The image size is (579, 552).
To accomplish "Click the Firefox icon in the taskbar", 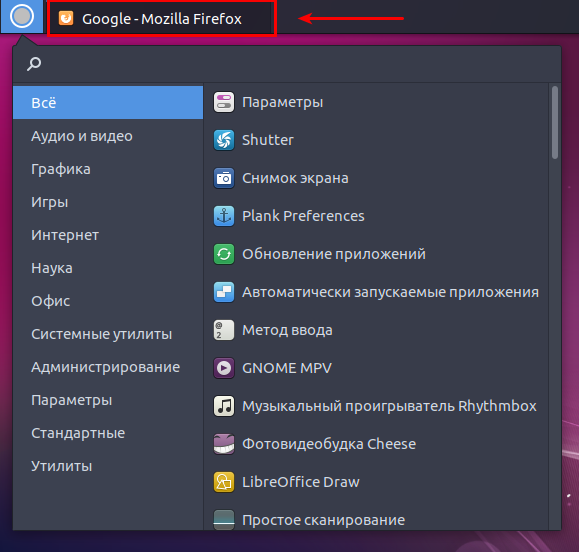I will (x=66, y=18).
